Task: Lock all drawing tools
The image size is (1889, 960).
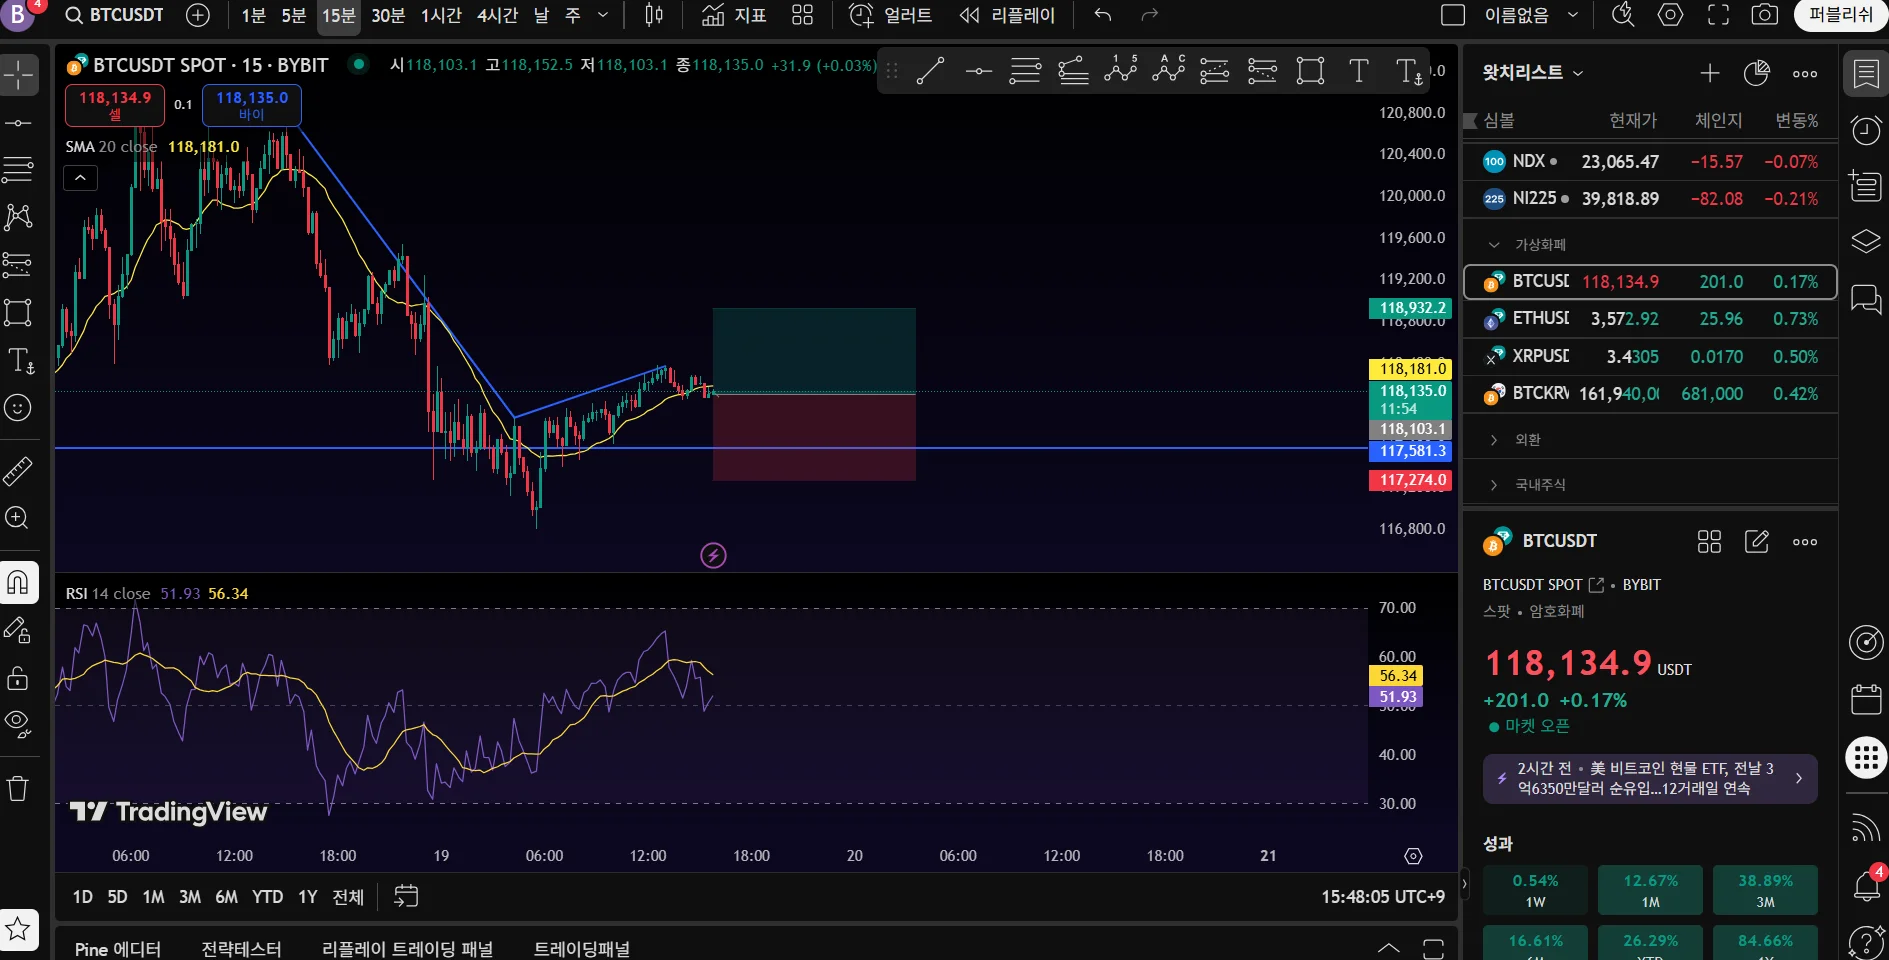Action: [19, 678]
